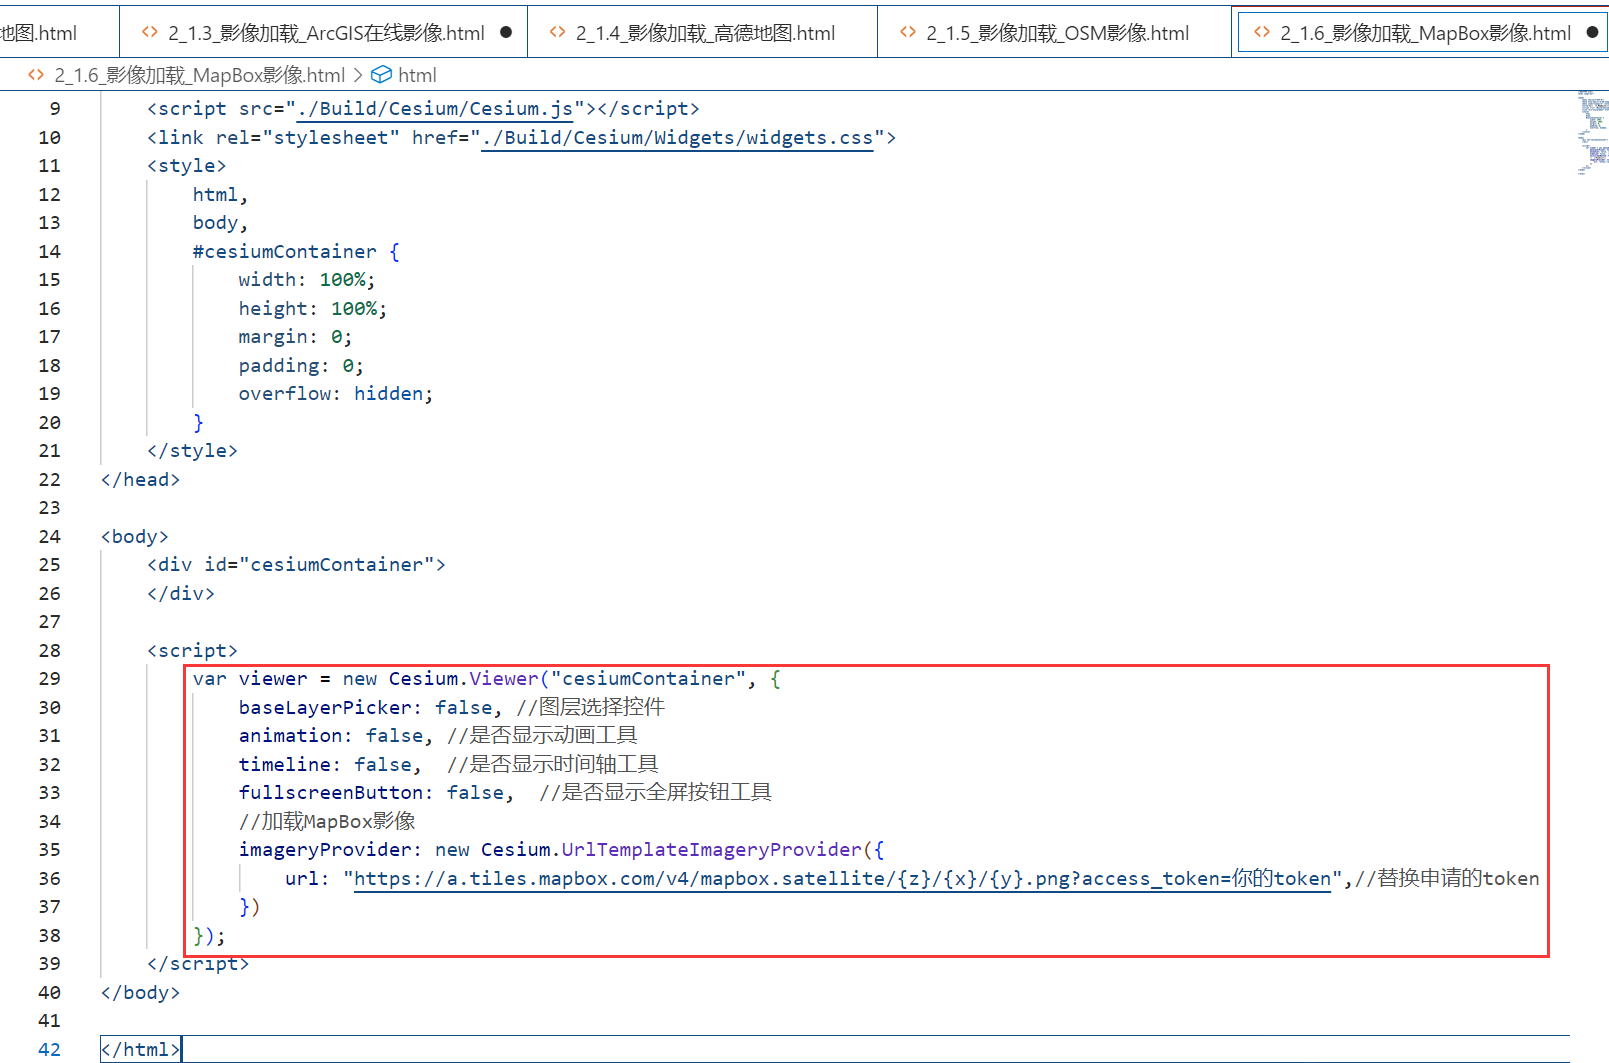Click the body, selector on line 13
Screen dimensions: 1609x1063
(220, 223)
